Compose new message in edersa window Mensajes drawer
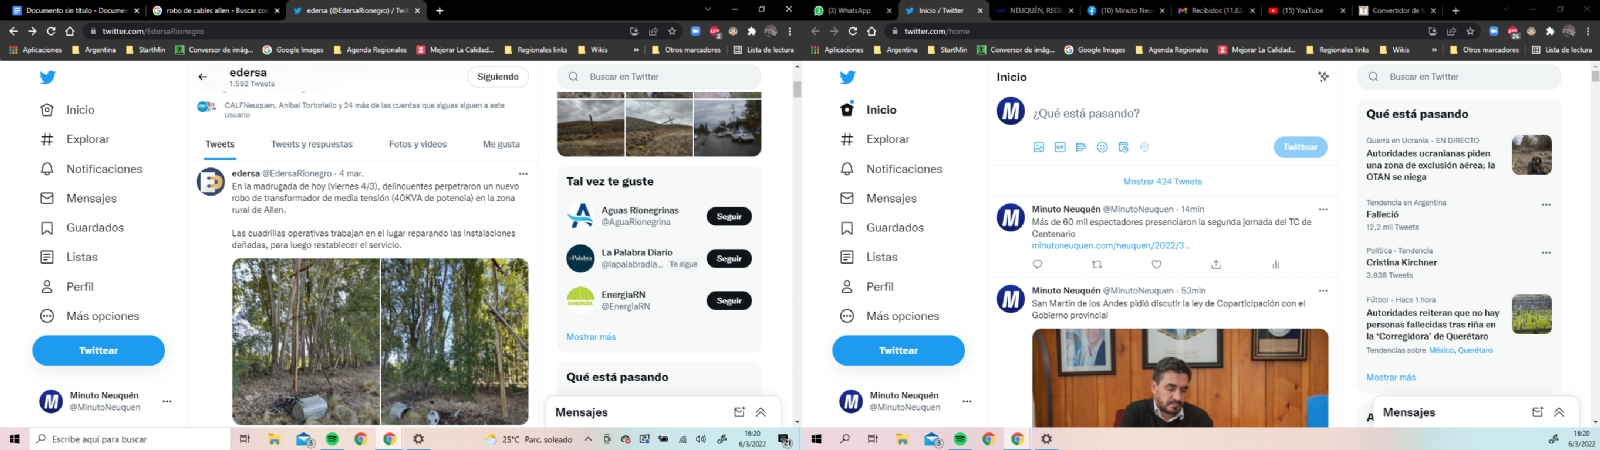The width and height of the screenshot is (1600, 450). [739, 412]
